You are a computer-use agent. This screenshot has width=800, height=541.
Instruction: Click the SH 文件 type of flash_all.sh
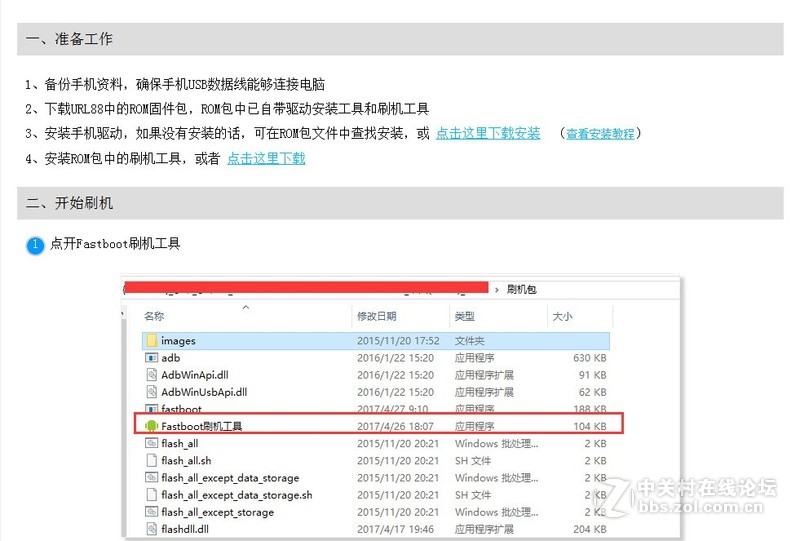472,460
